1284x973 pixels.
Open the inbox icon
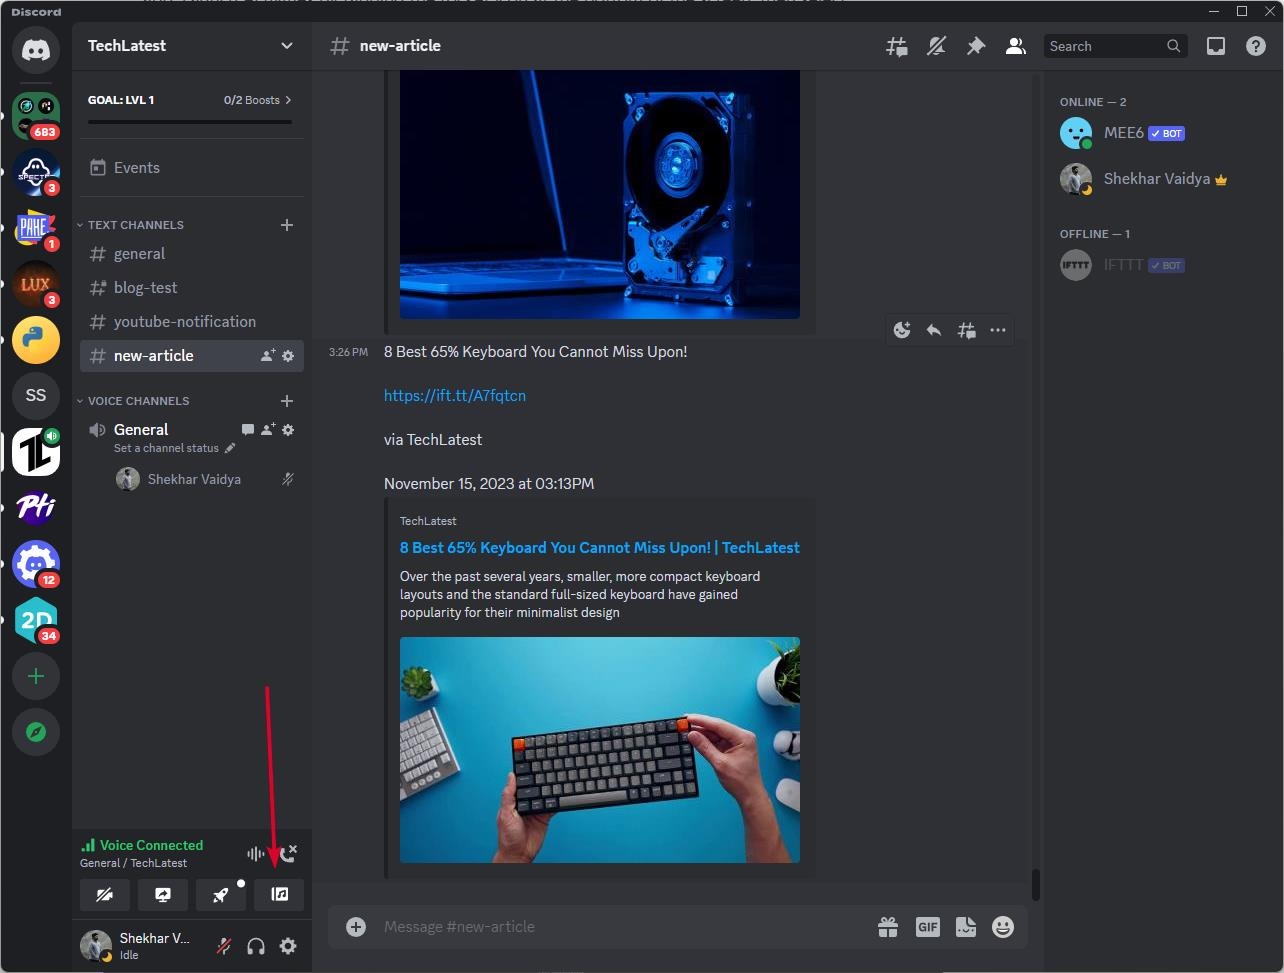(x=1216, y=46)
